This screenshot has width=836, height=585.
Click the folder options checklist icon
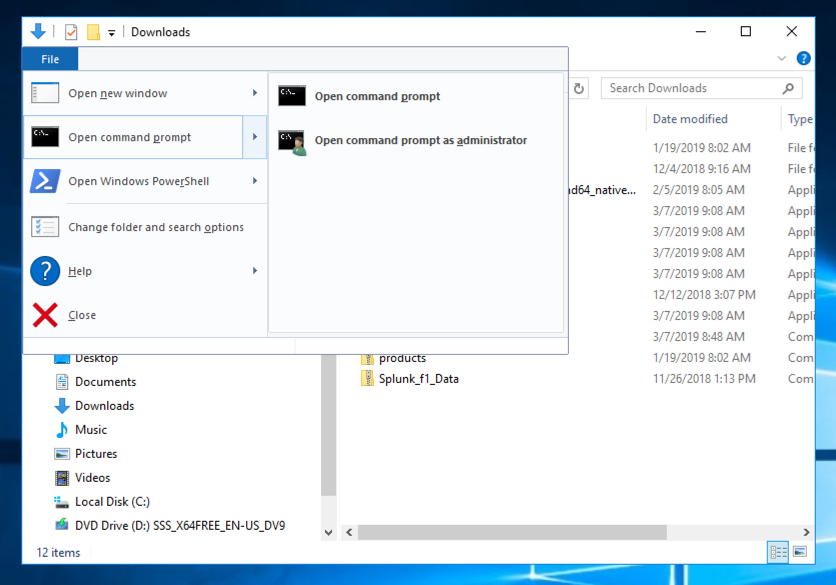[x=45, y=227]
